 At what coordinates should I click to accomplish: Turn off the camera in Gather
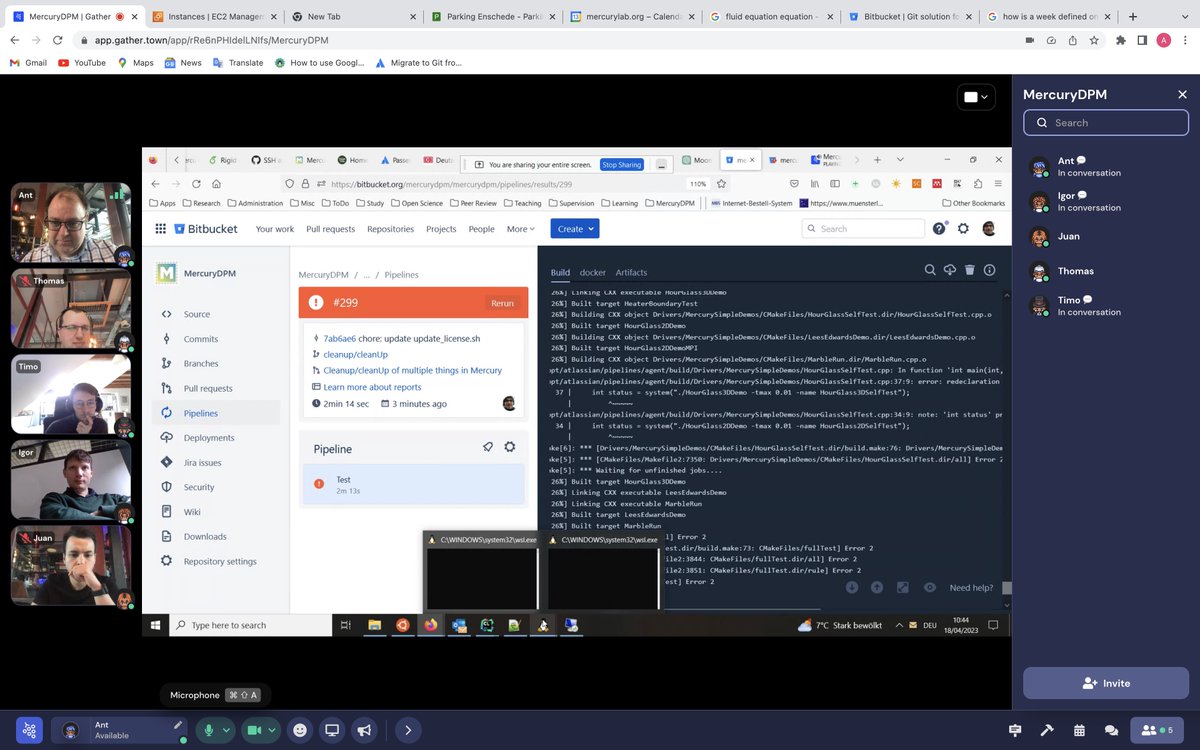(x=254, y=731)
